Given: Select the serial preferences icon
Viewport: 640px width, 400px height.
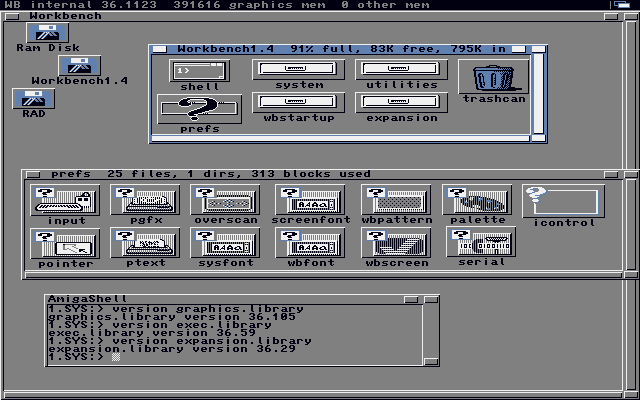Looking at the screenshot, I should click(481, 242).
